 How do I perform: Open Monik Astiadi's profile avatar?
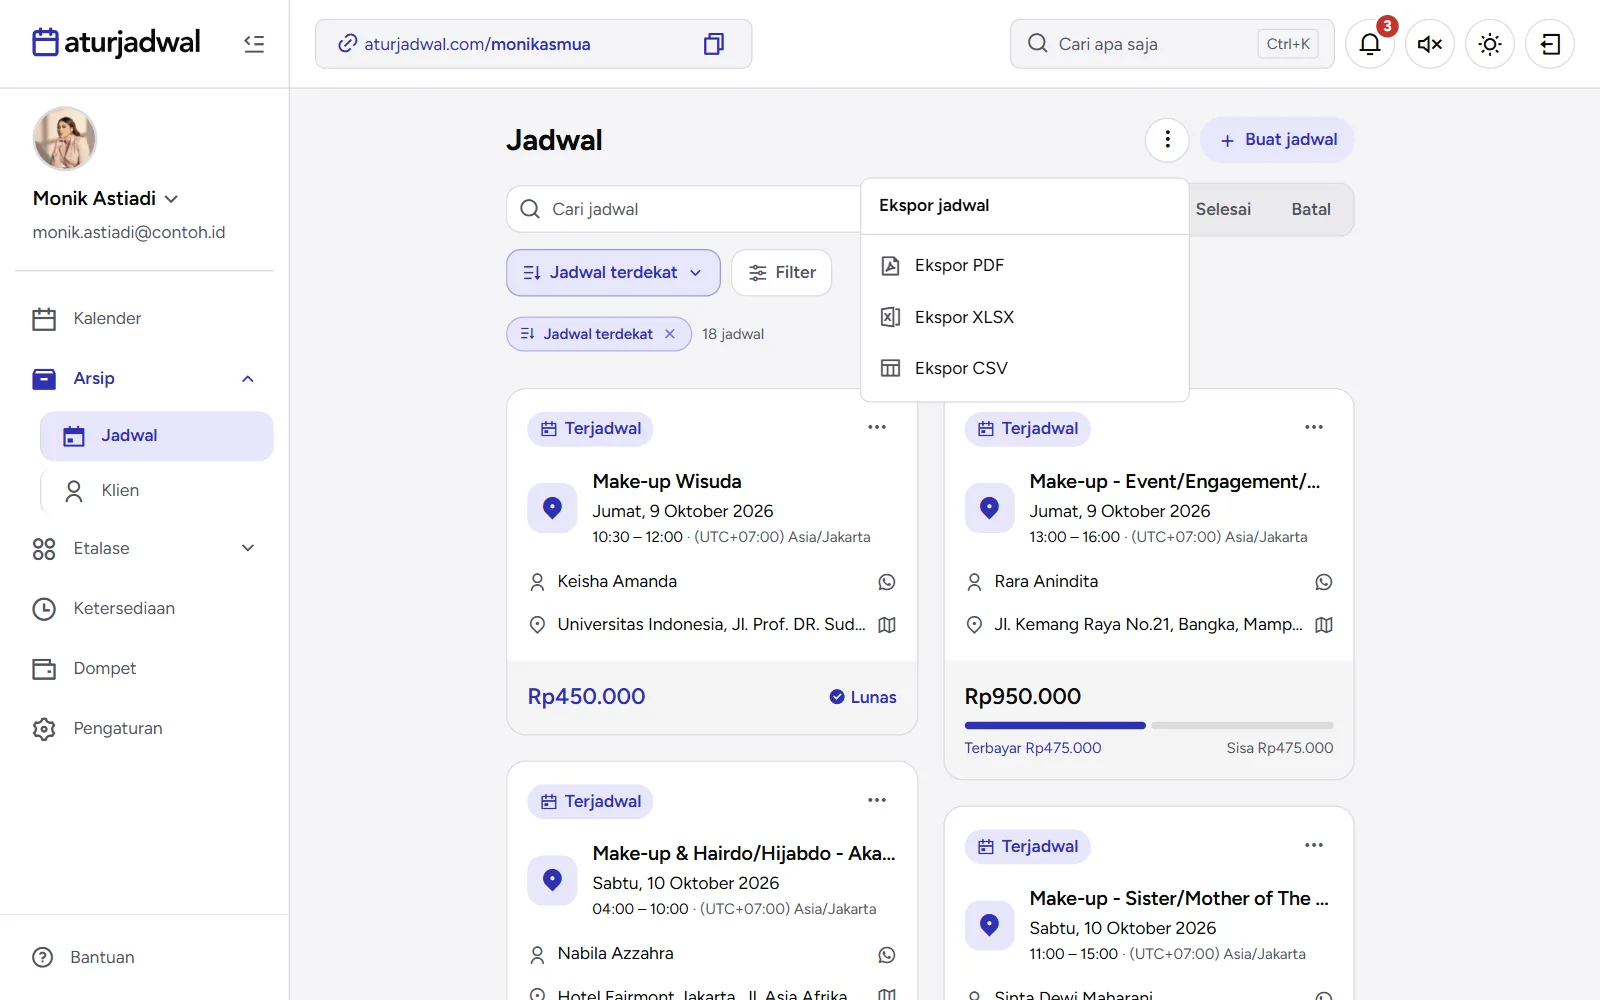[65, 139]
